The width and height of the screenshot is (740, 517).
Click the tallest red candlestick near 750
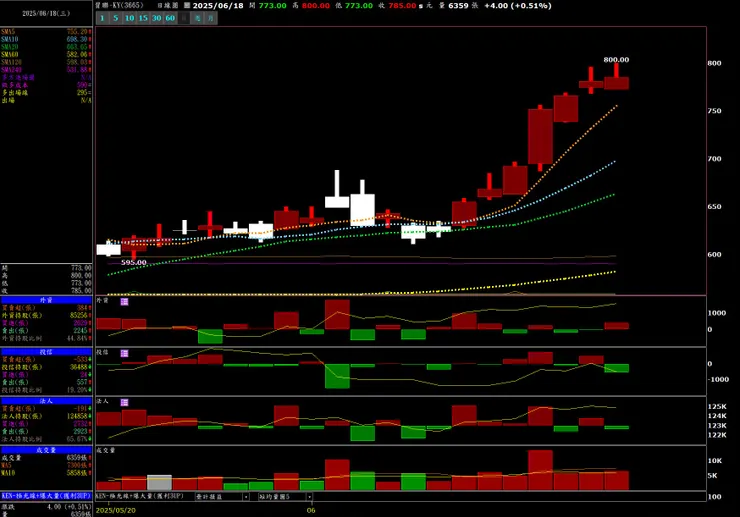[x=540, y=136]
